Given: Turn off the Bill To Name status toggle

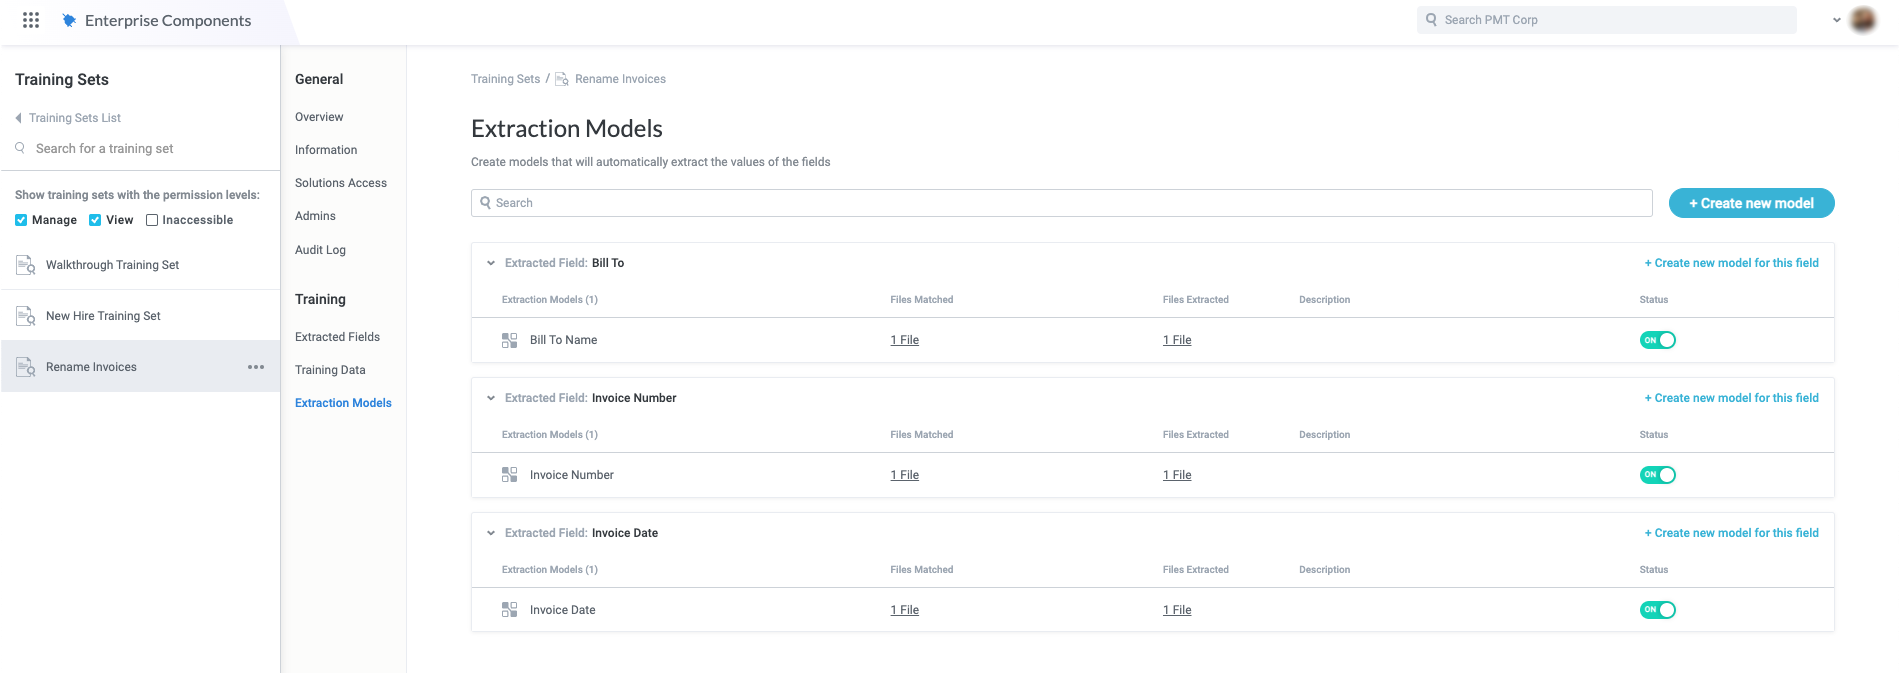Looking at the screenshot, I should [1657, 340].
